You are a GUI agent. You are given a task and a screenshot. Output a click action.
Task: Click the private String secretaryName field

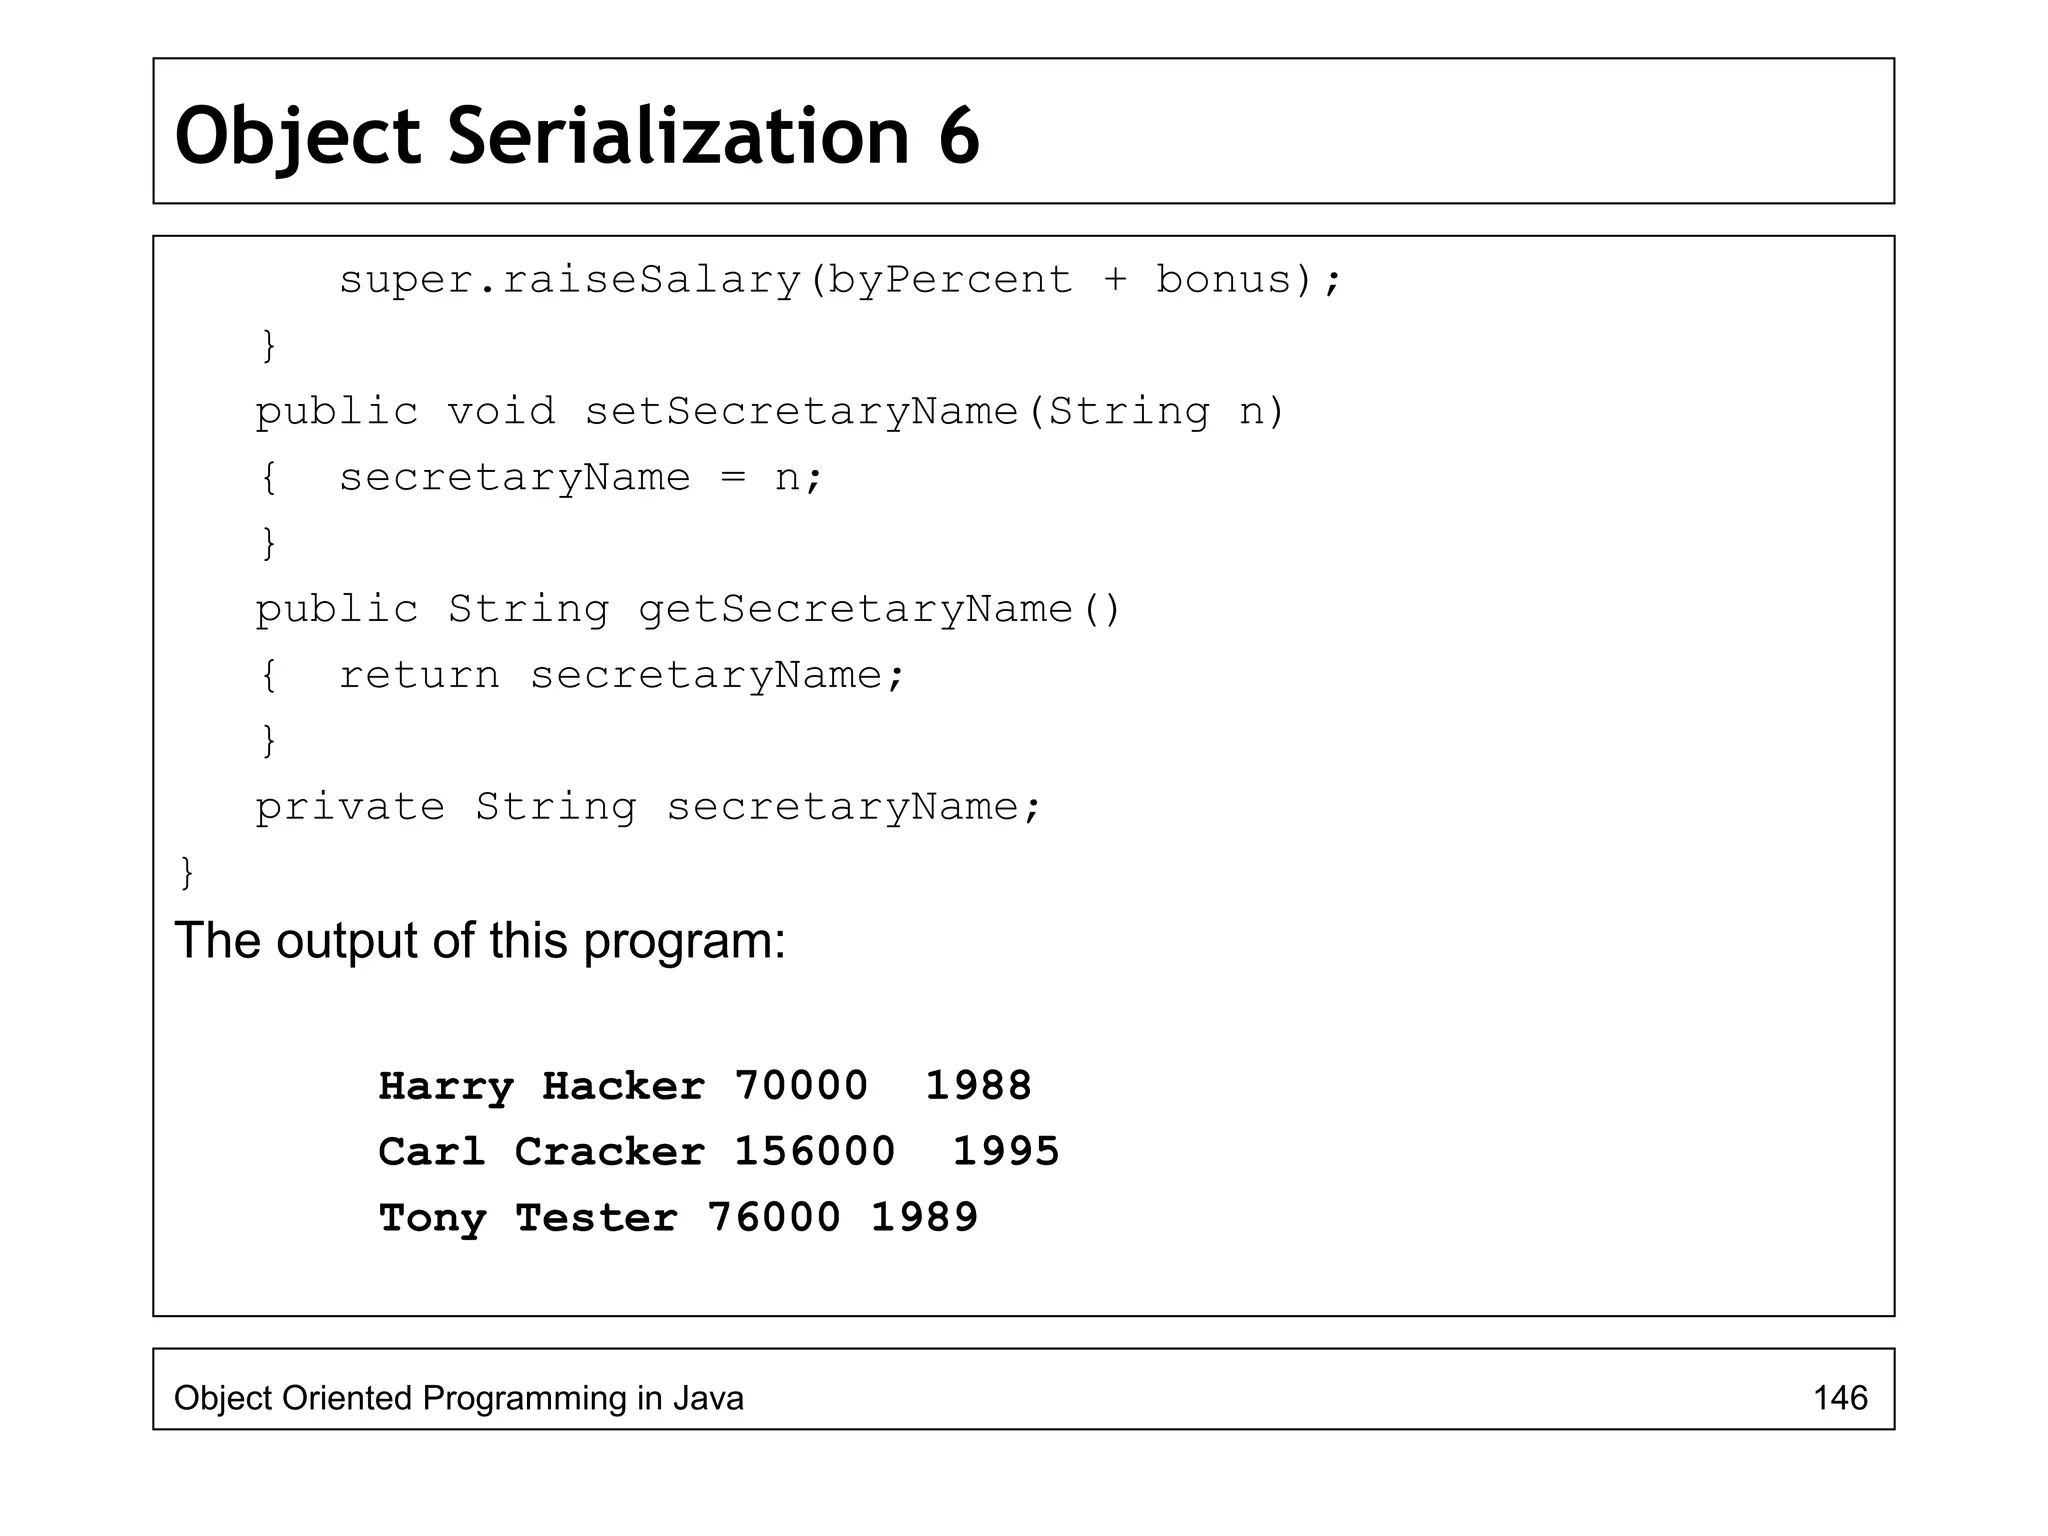[x=648, y=807]
